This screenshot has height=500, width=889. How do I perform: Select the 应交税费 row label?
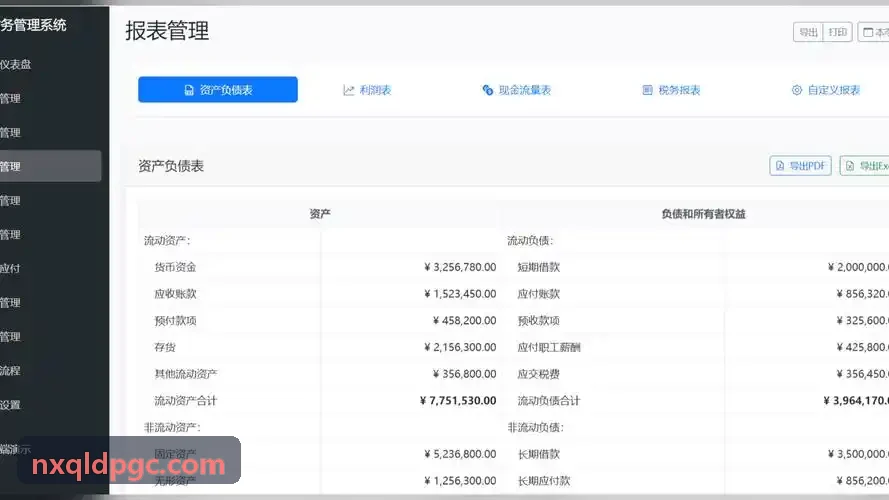[539, 374]
